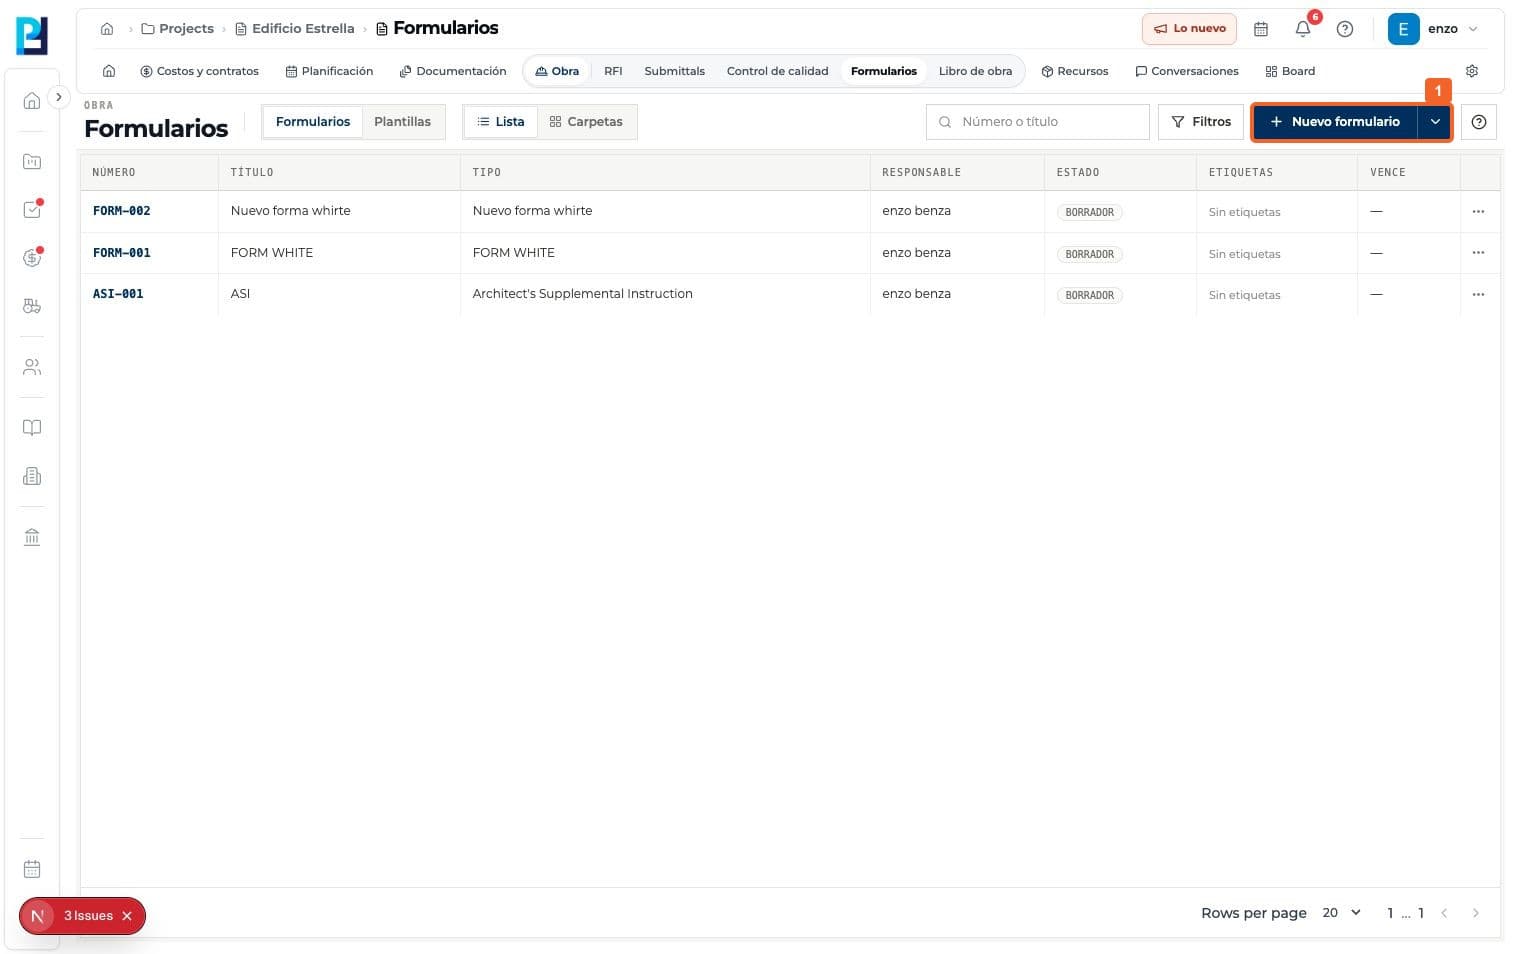Open the Filtros button
This screenshot has width=1517, height=954.
1201,122
